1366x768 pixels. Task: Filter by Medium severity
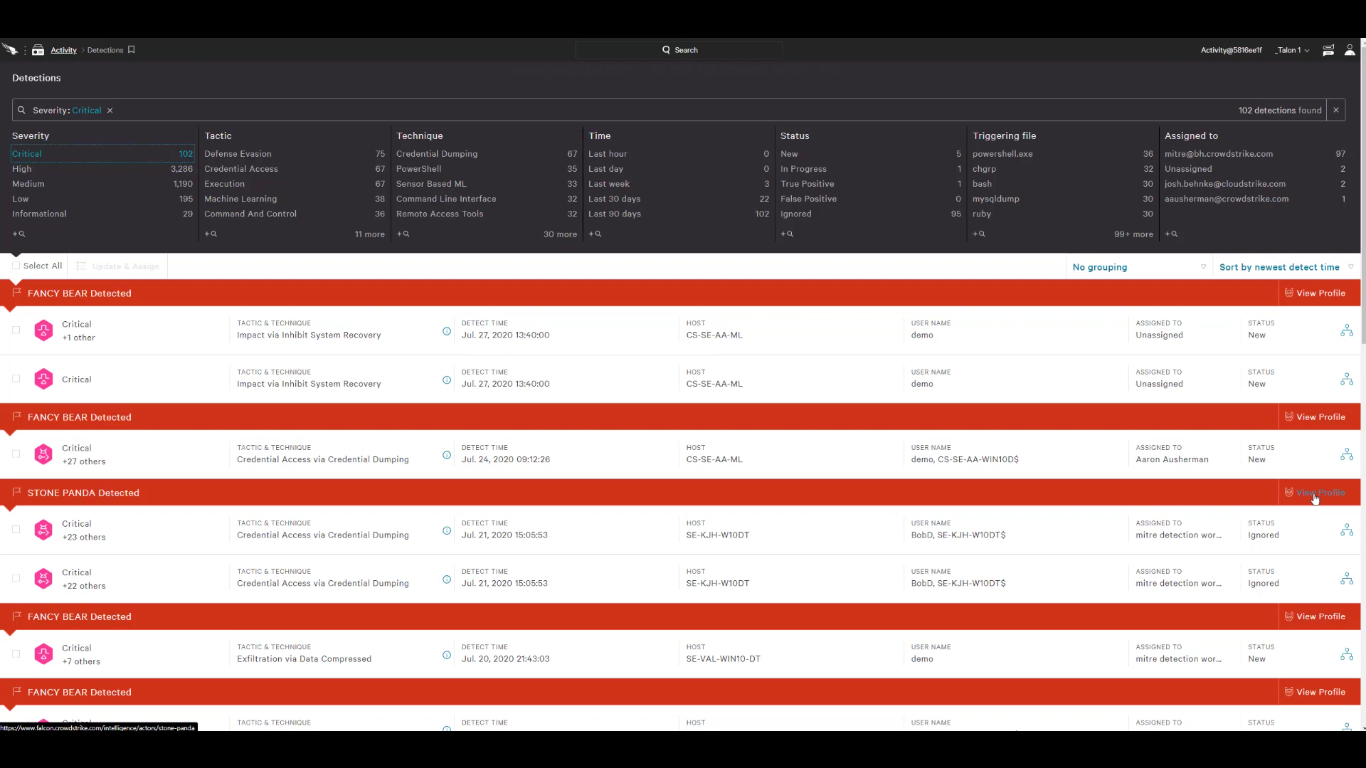102,184
